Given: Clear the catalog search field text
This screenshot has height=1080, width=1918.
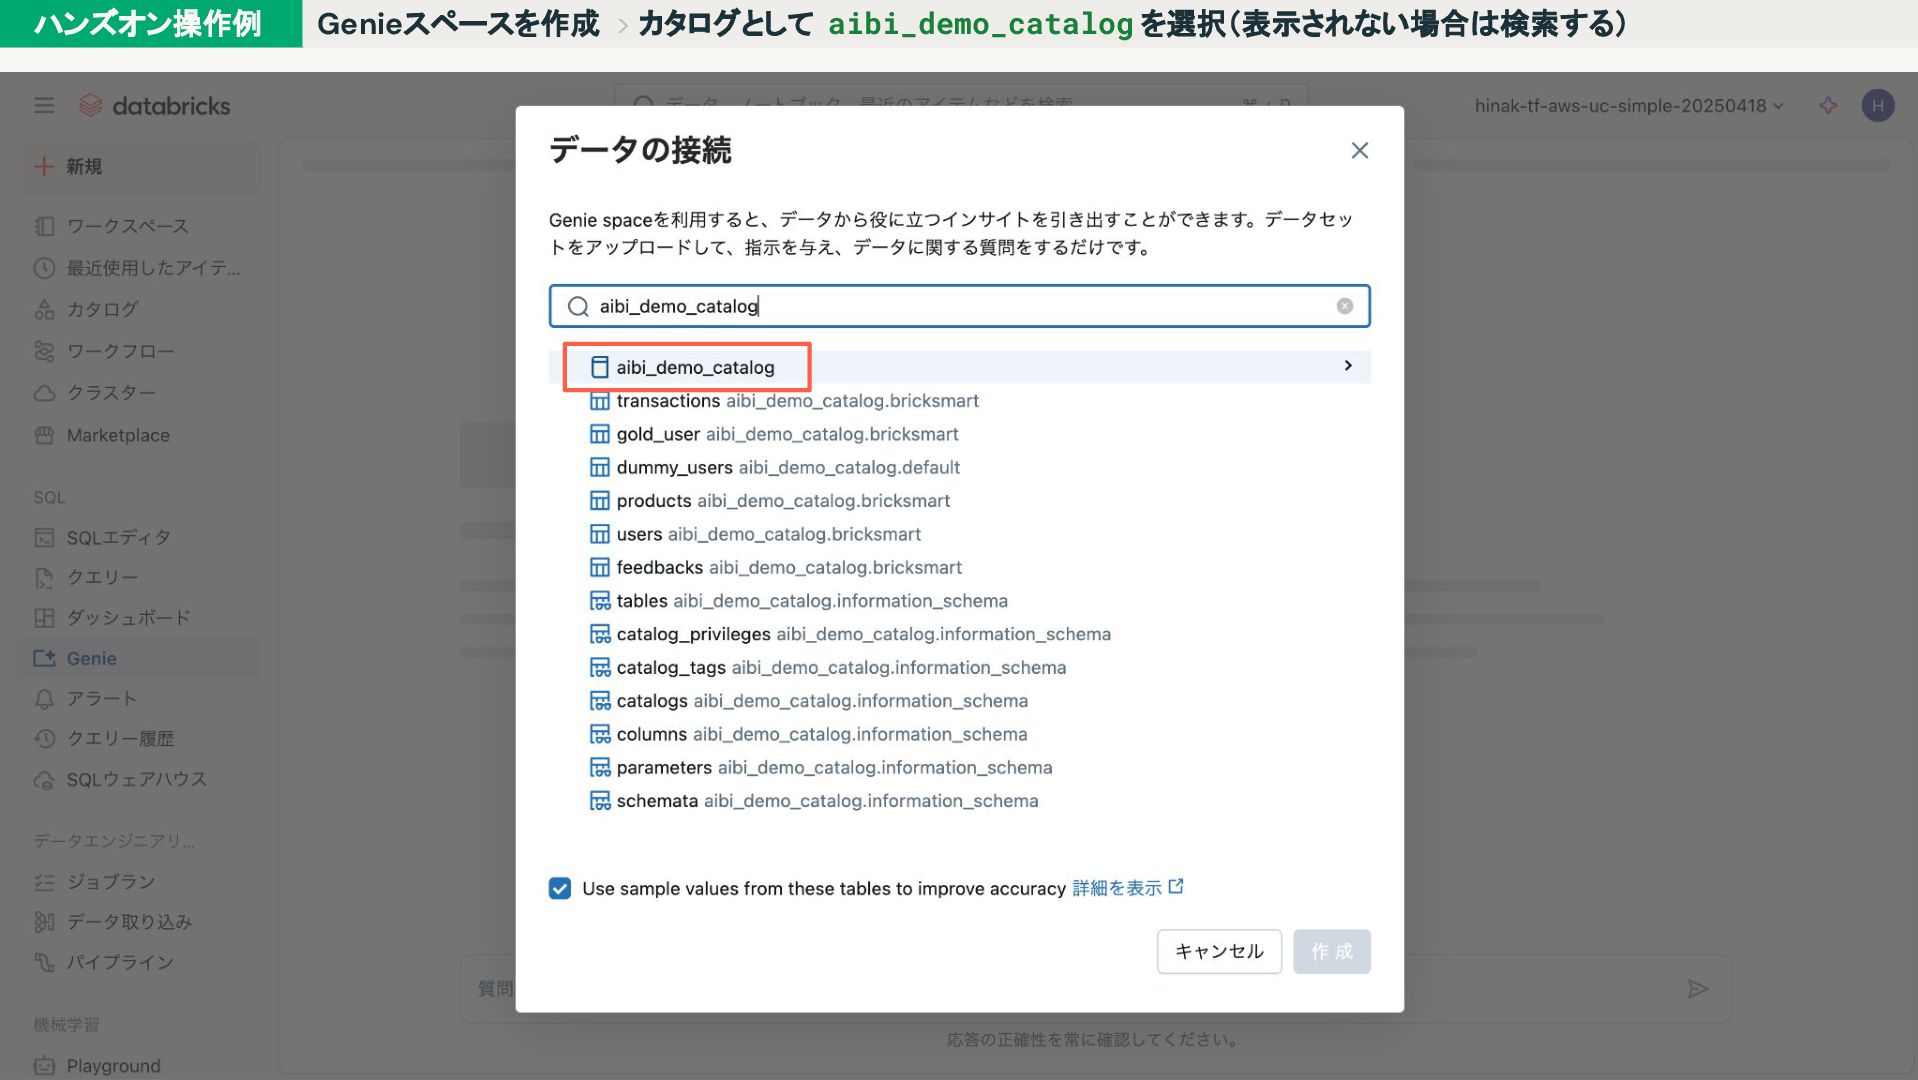Looking at the screenshot, I should point(1344,306).
